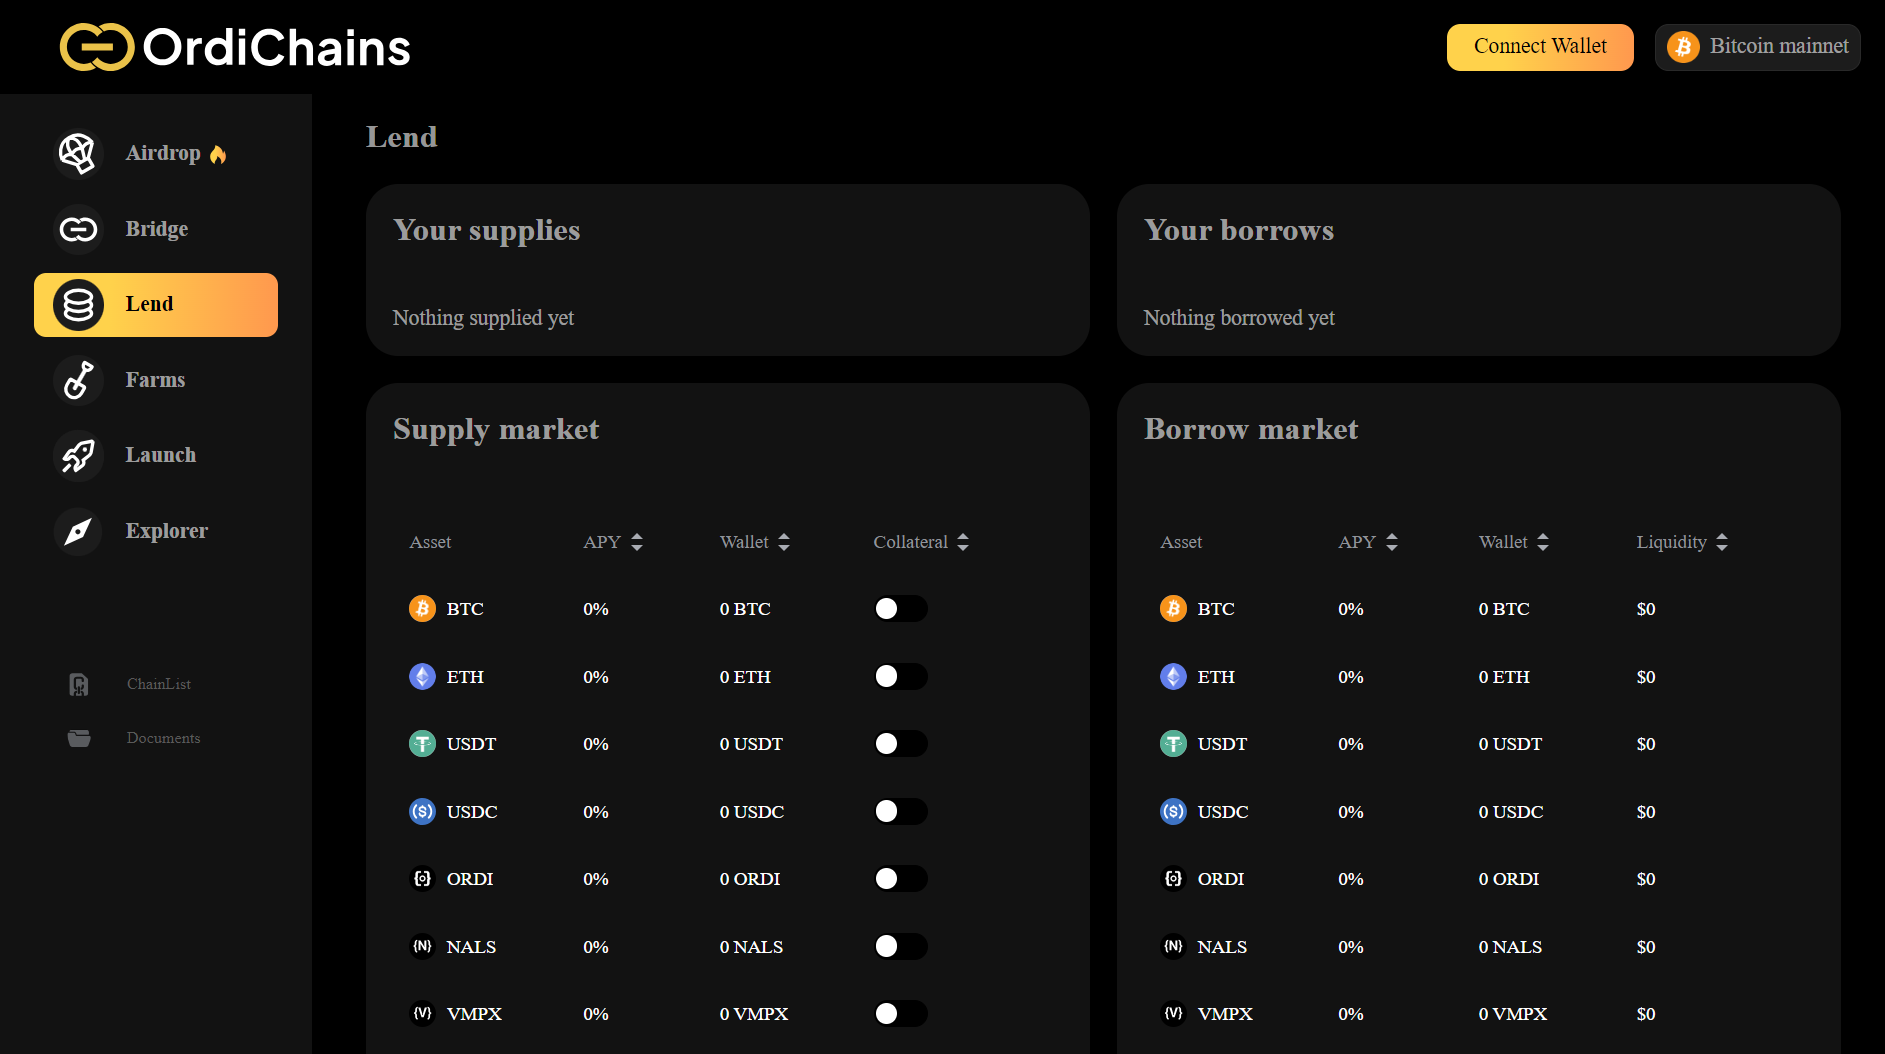Enable USDT collateral toggle
1885x1054 pixels.
pos(900,743)
